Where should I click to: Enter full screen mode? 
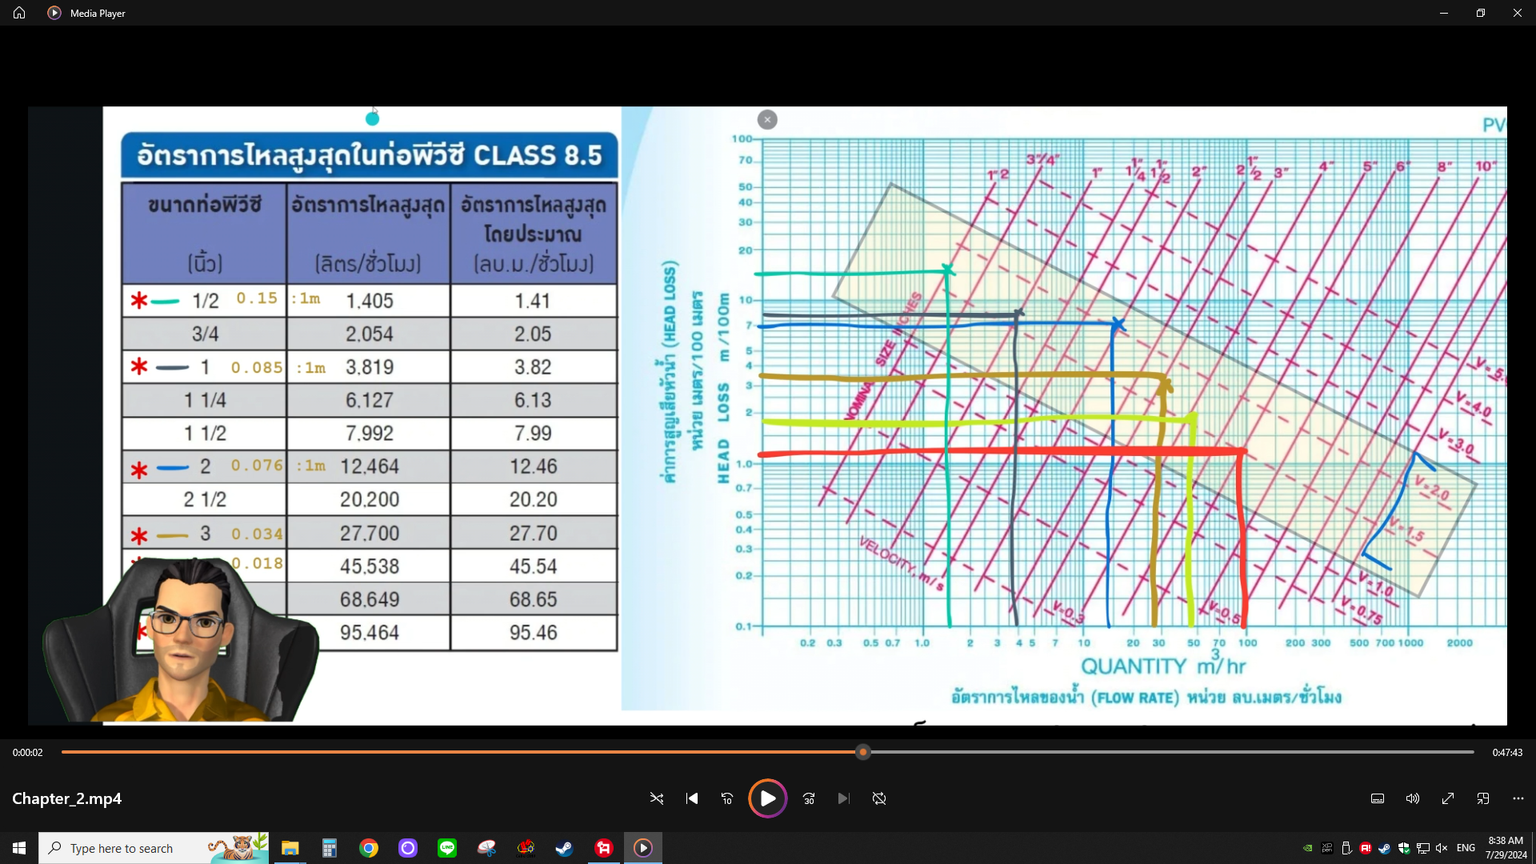click(x=1448, y=799)
